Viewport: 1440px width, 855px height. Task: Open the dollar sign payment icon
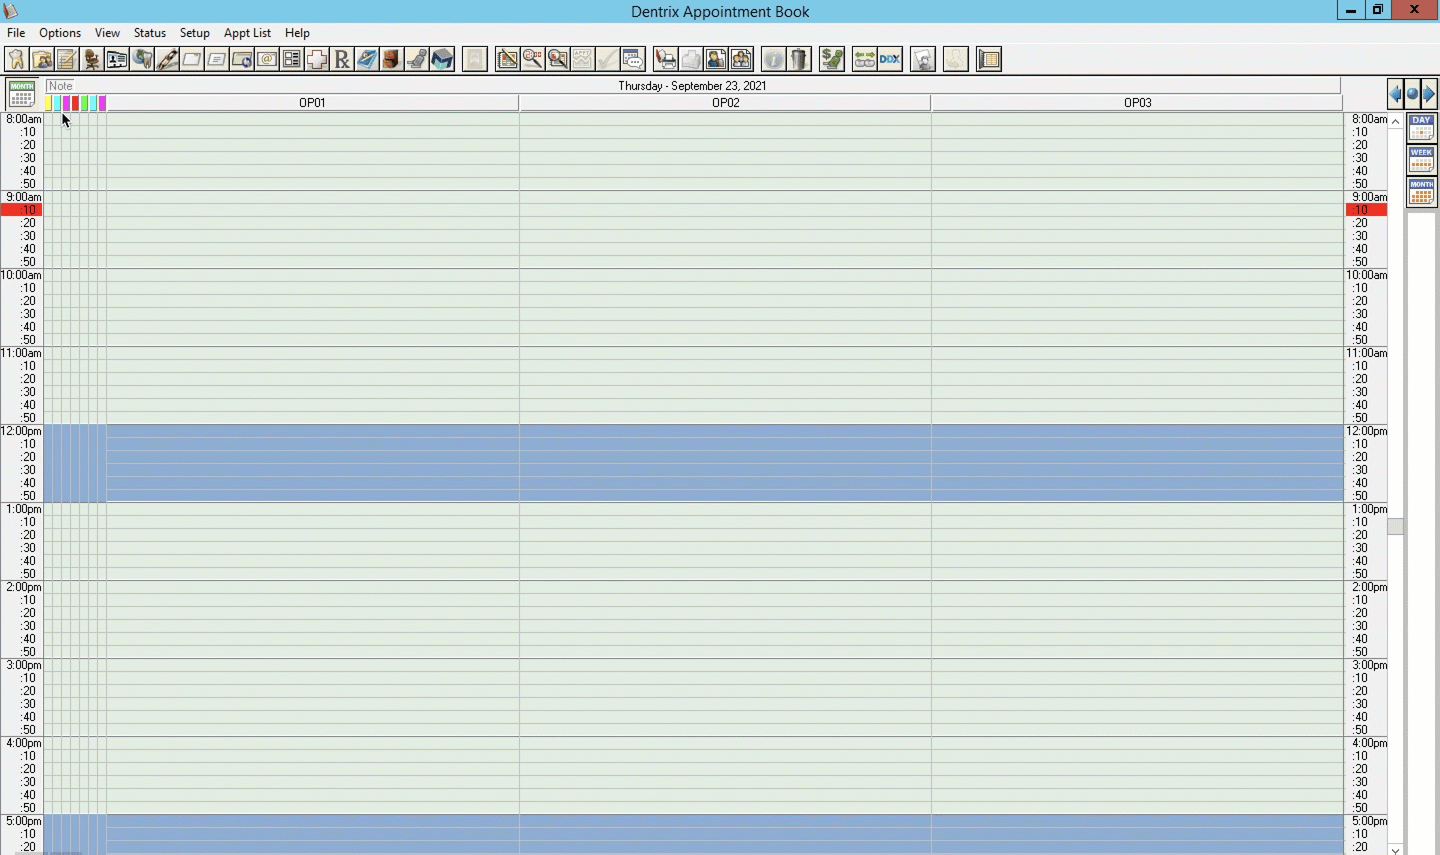click(832, 60)
